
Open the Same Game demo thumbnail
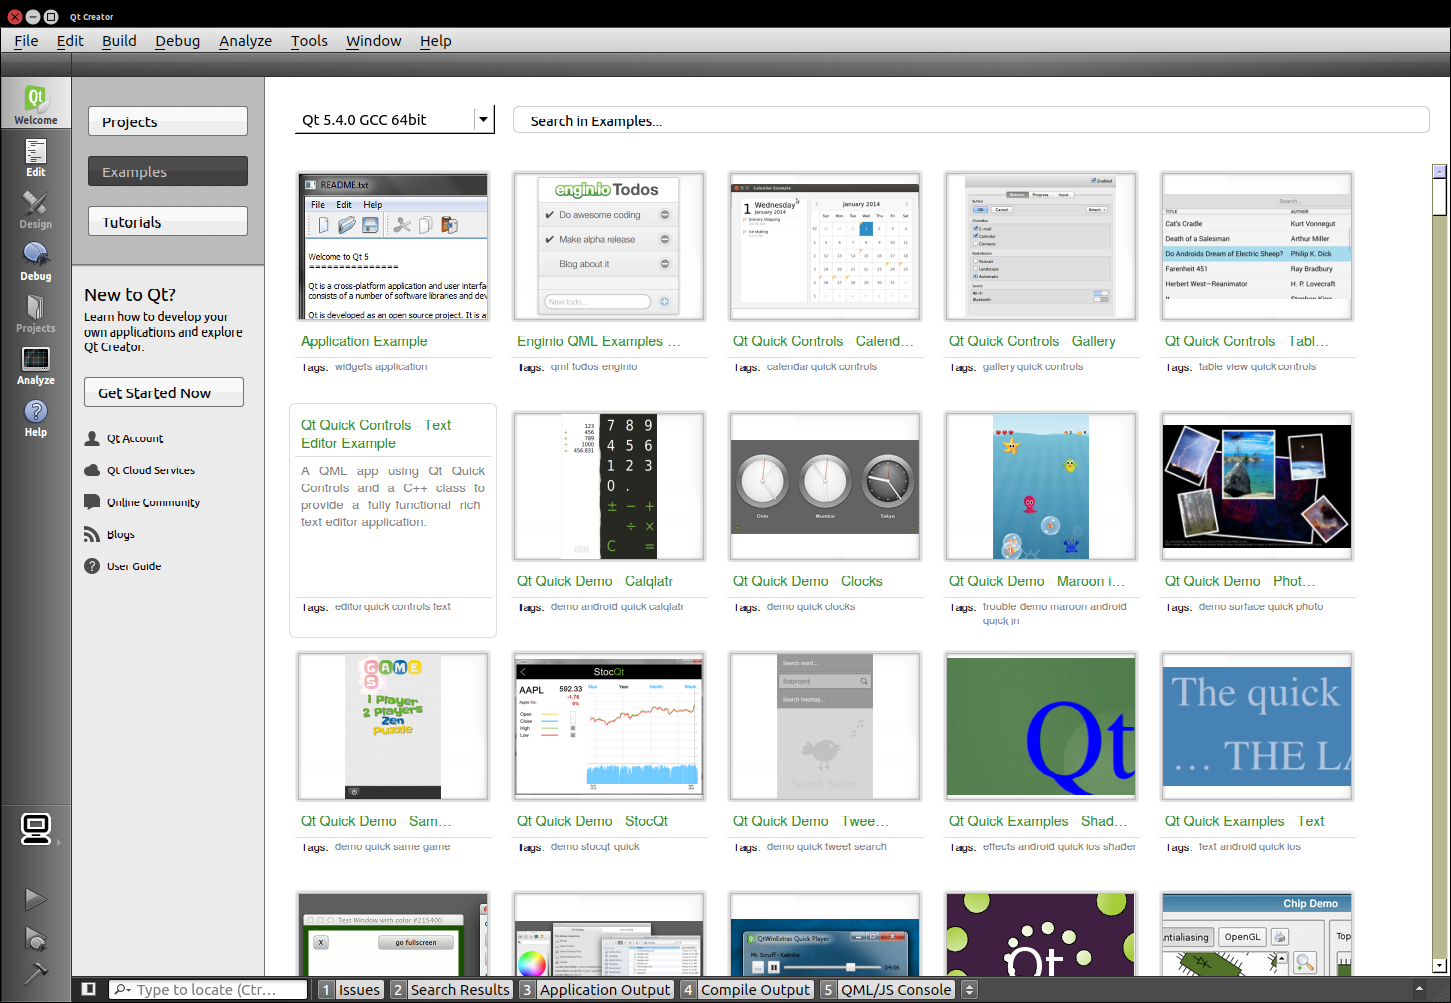[x=393, y=726]
